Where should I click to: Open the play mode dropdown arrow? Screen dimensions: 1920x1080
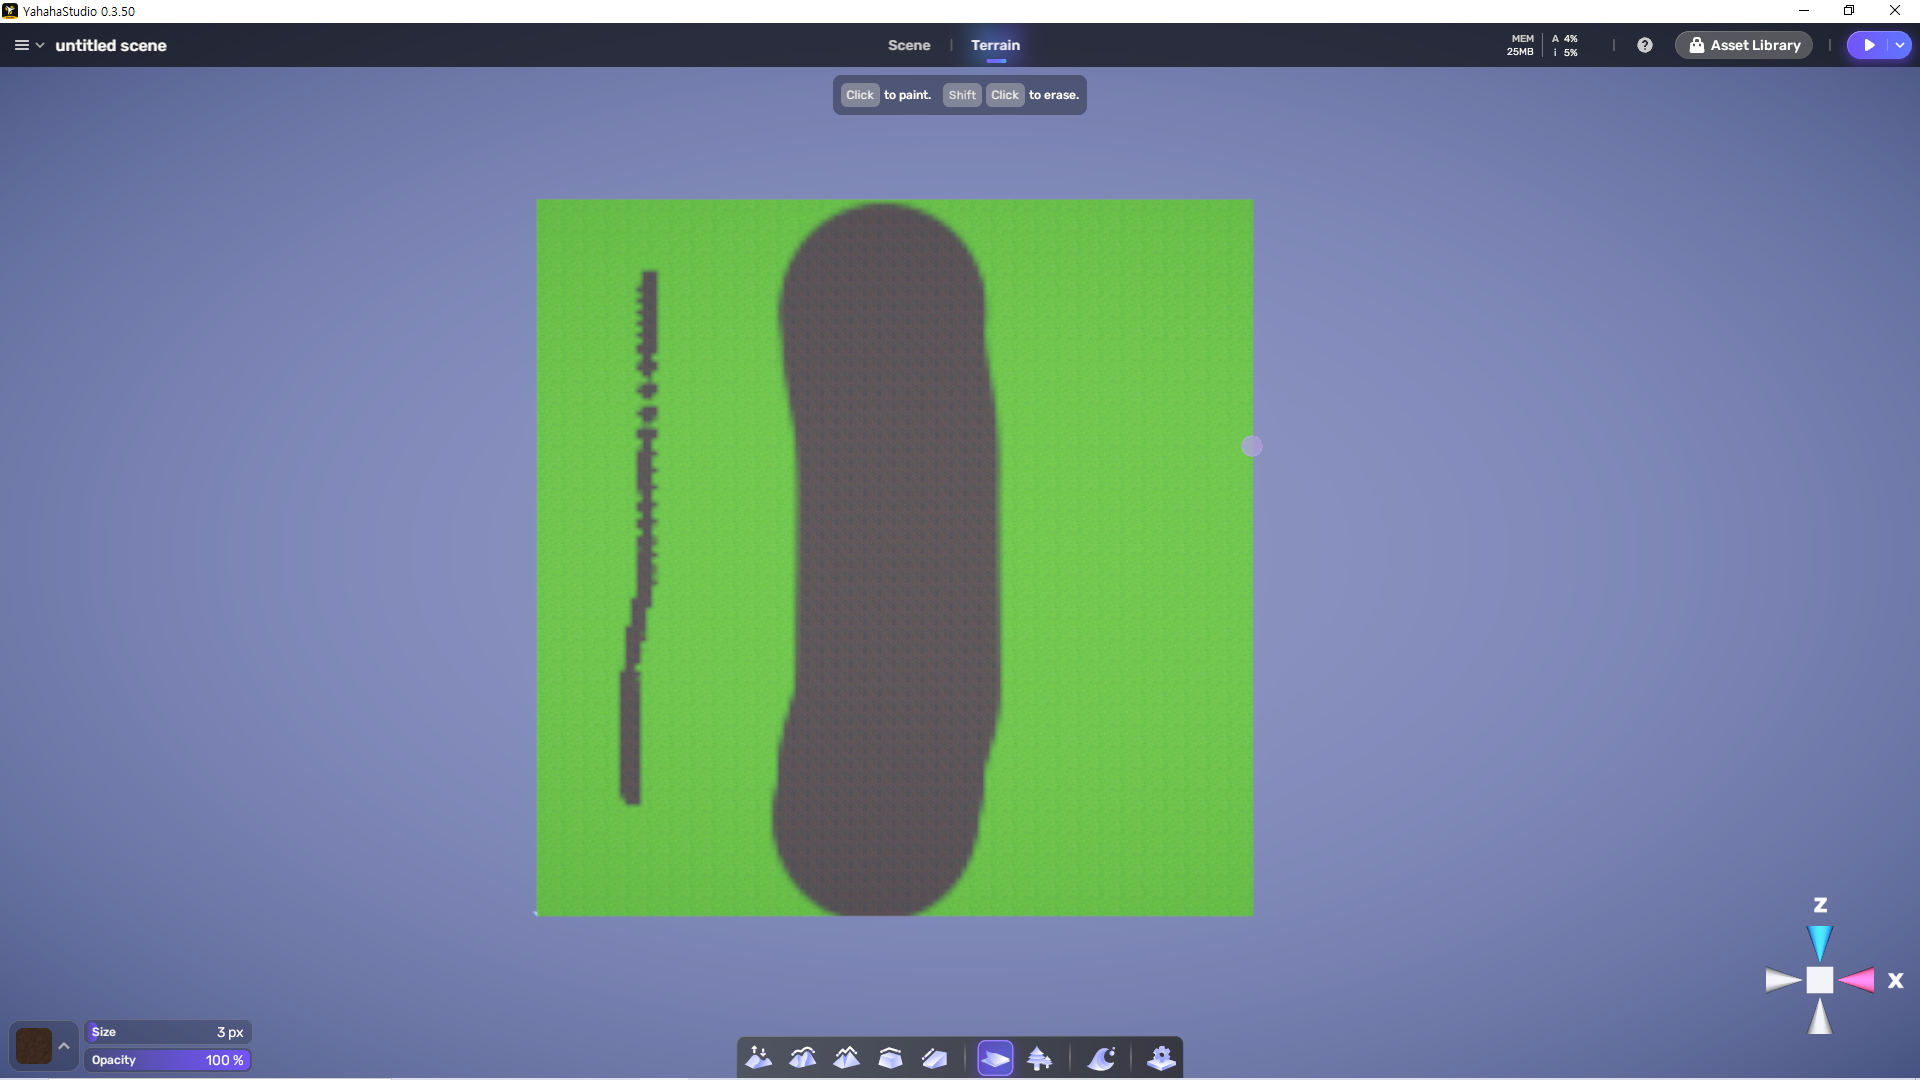point(1899,45)
